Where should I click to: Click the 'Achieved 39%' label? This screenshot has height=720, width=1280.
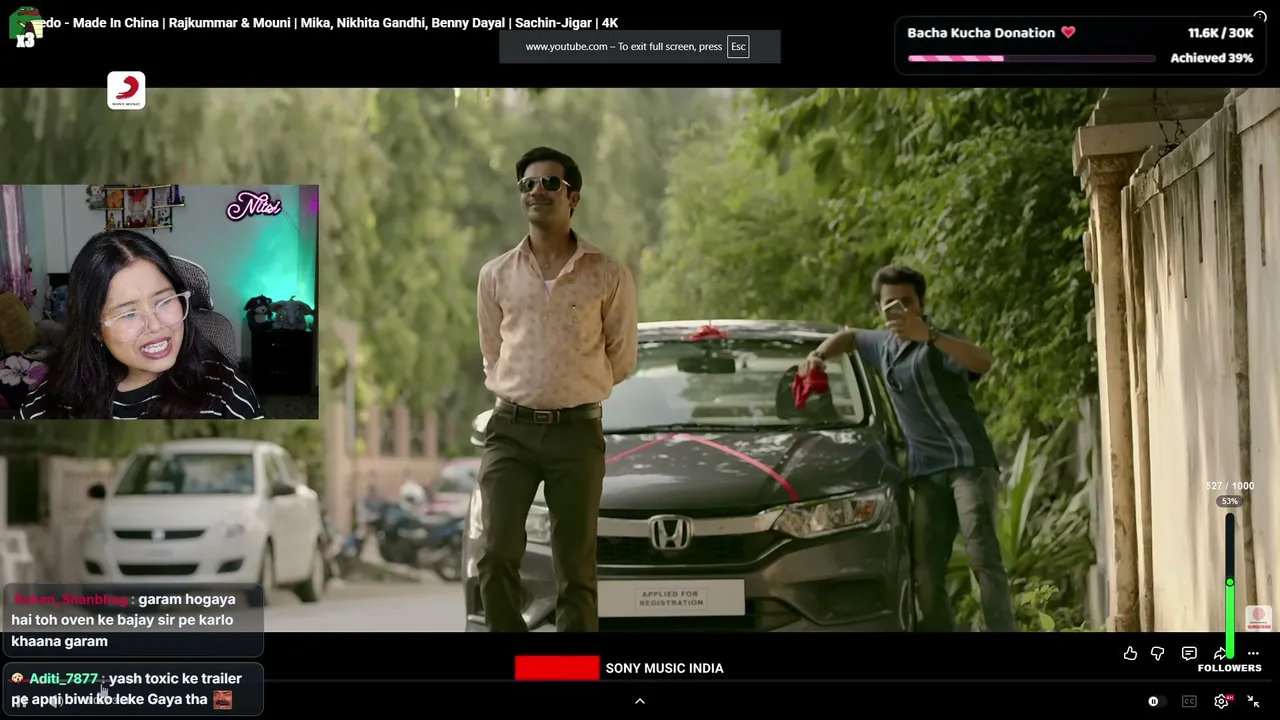(x=1211, y=58)
